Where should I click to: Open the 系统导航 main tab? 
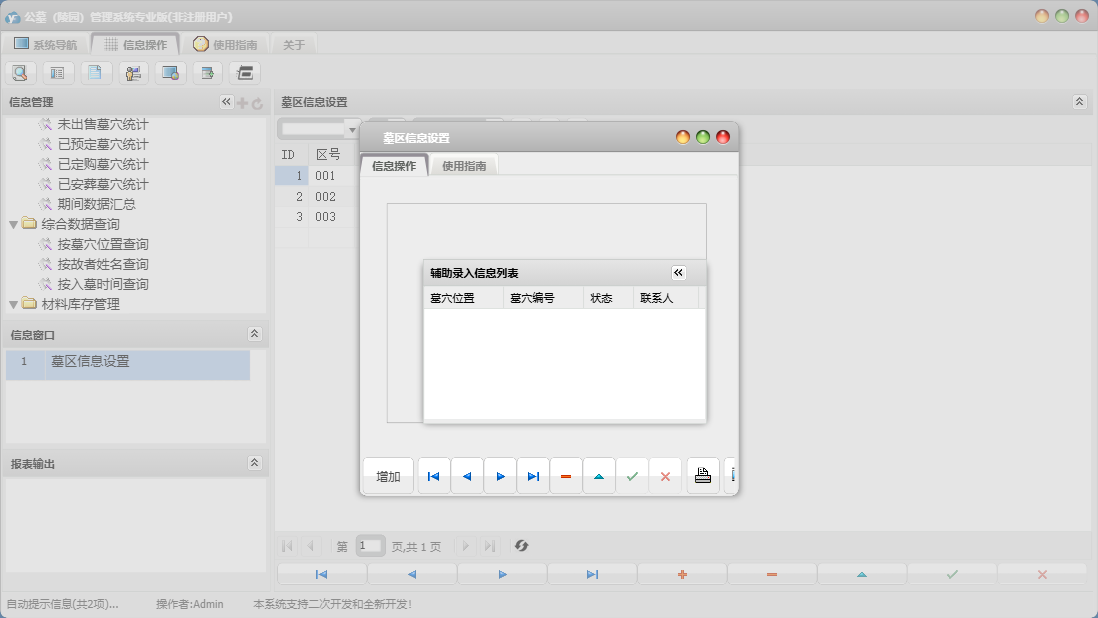tap(45, 44)
